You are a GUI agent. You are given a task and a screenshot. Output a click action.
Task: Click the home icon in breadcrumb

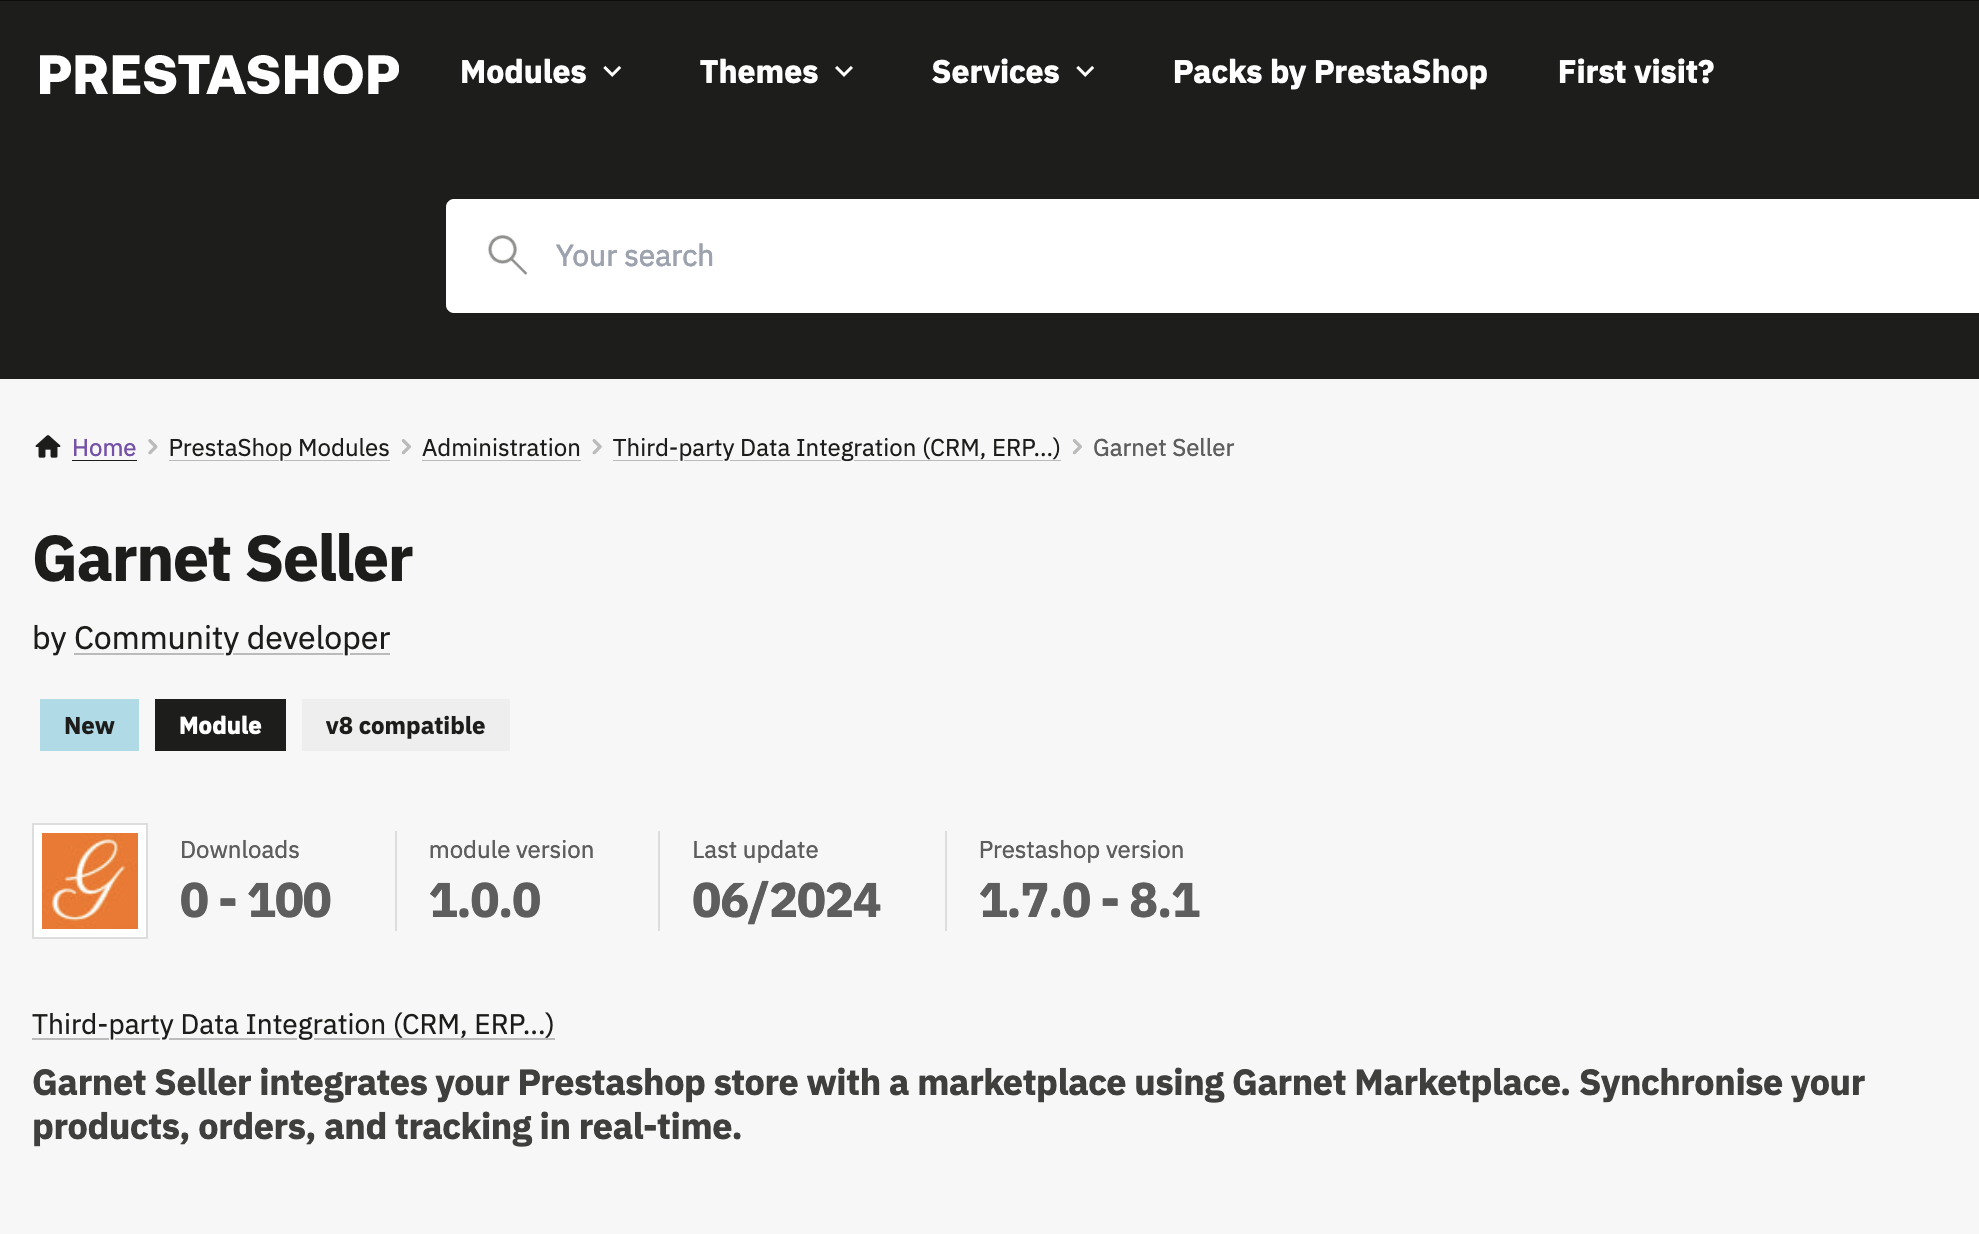pos(48,447)
